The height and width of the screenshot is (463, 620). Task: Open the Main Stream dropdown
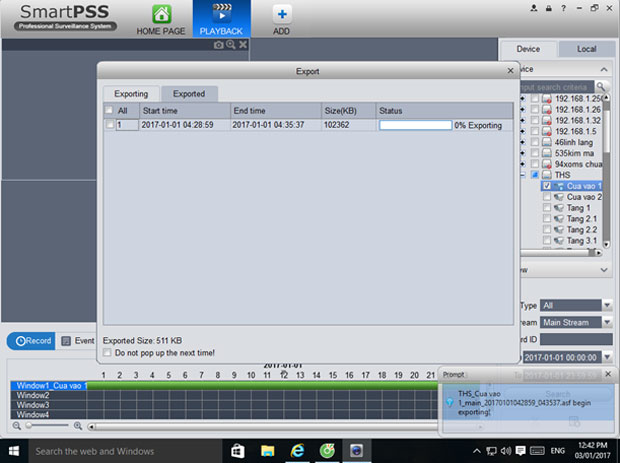coord(607,322)
